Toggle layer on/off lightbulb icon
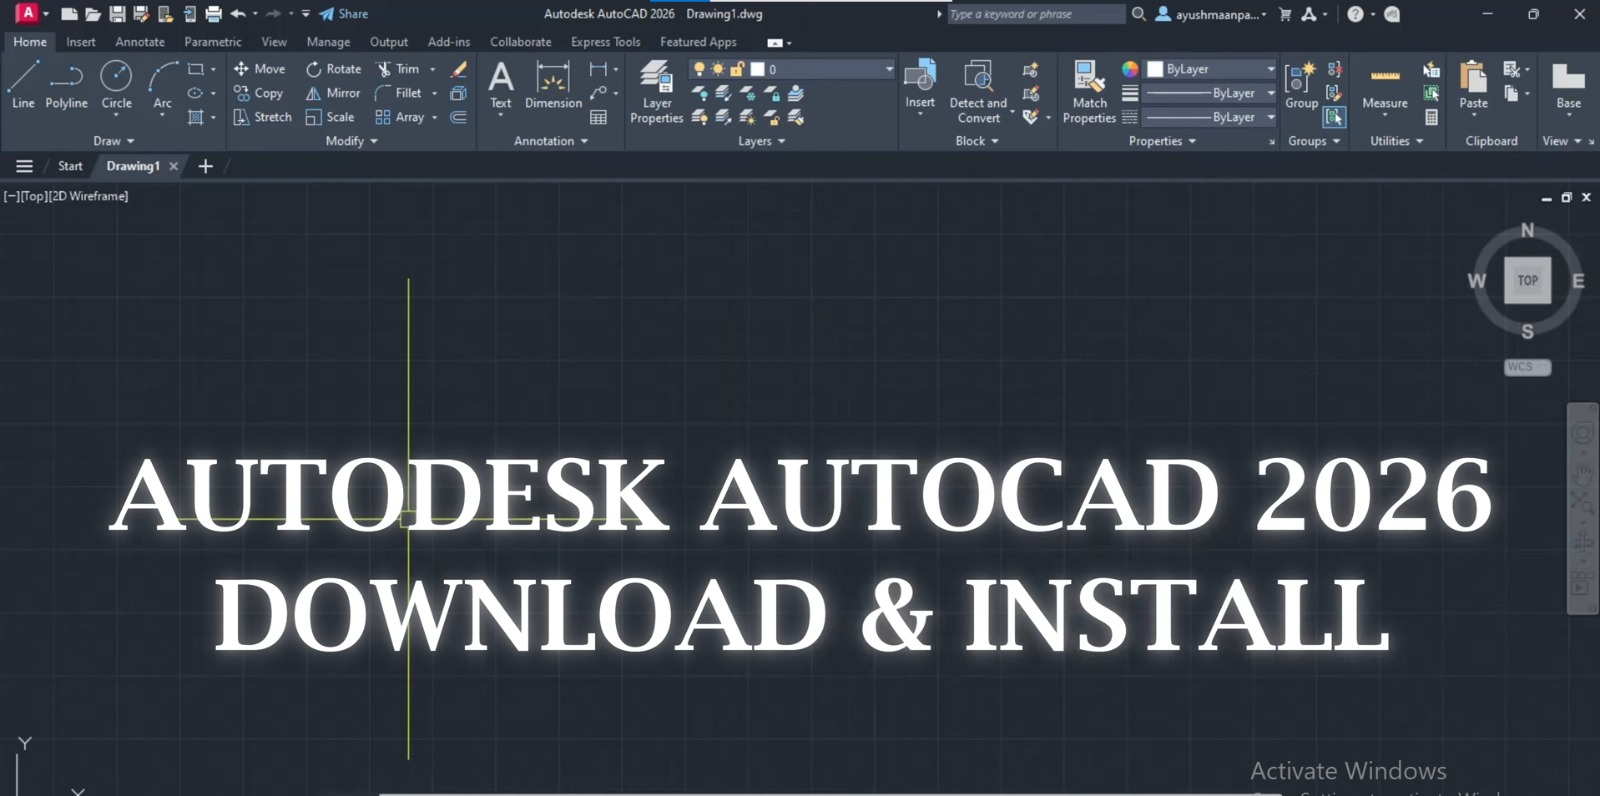Screen dimensions: 1600x796 click(x=699, y=69)
